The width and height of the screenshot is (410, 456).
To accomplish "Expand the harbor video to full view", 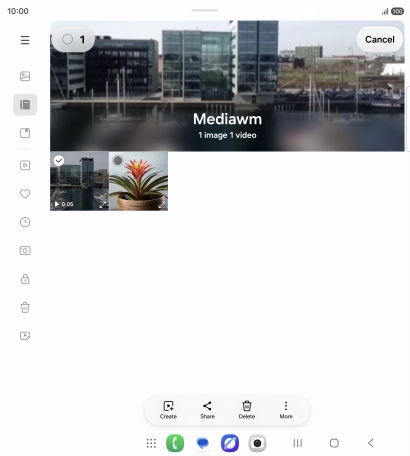I will pos(103,205).
